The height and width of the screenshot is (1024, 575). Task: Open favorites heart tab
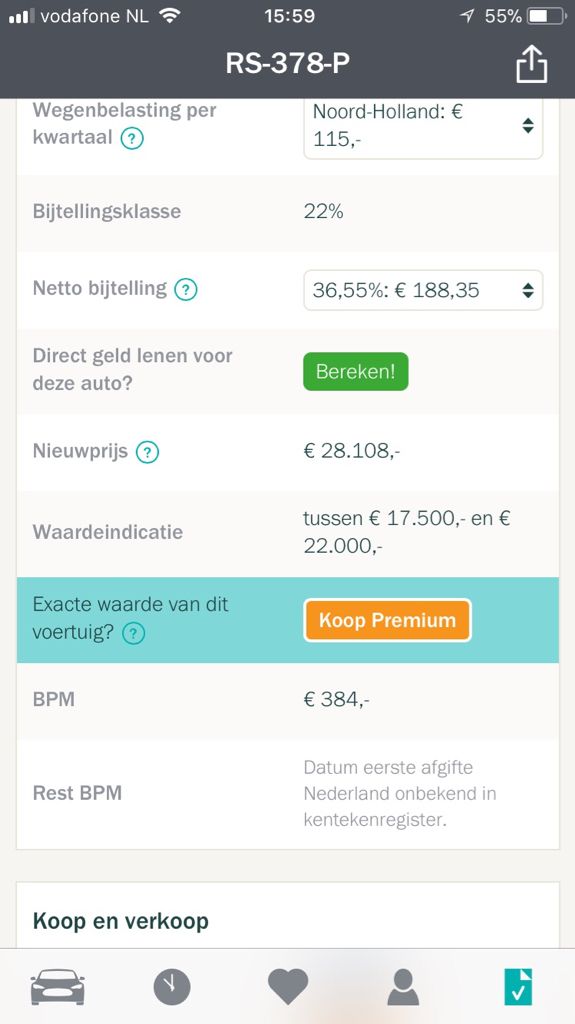[288, 987]
